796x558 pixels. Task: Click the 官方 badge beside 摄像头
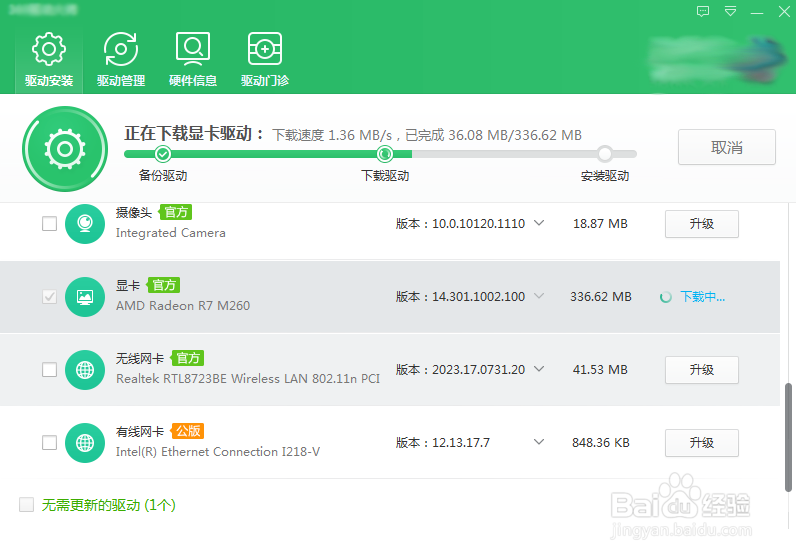point(176,212)
